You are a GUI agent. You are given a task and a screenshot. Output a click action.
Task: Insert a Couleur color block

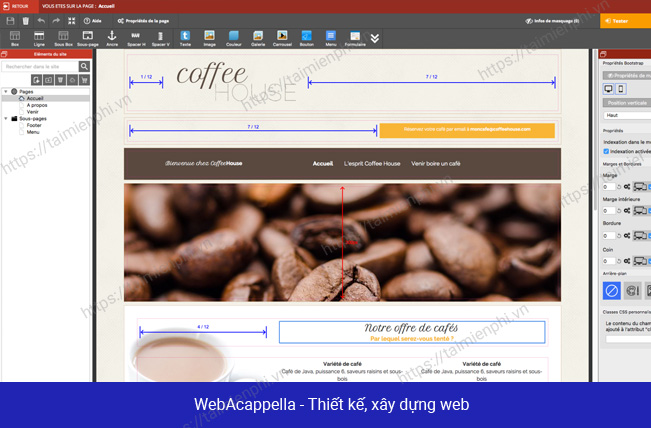click(234, 39)
